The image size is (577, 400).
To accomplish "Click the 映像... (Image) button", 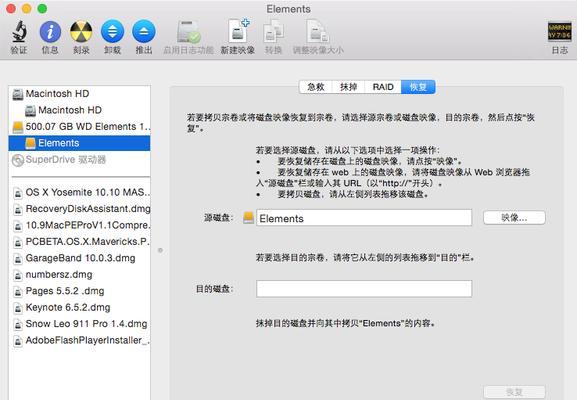I will tap(514, 217).
